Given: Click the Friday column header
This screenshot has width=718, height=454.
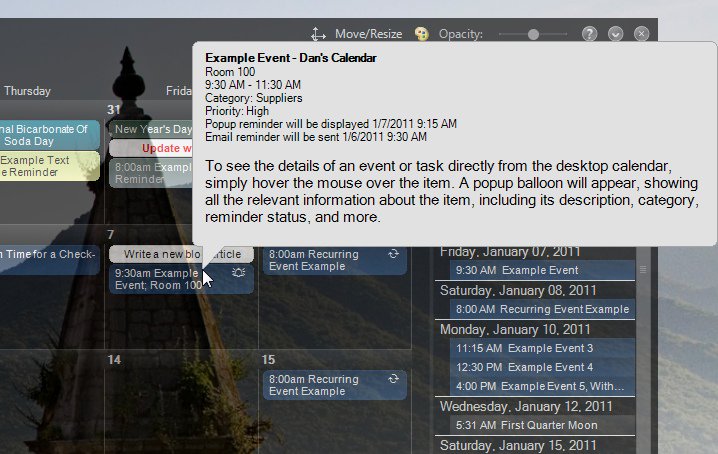Looking at the screenshot, I should tap(179, 91).
